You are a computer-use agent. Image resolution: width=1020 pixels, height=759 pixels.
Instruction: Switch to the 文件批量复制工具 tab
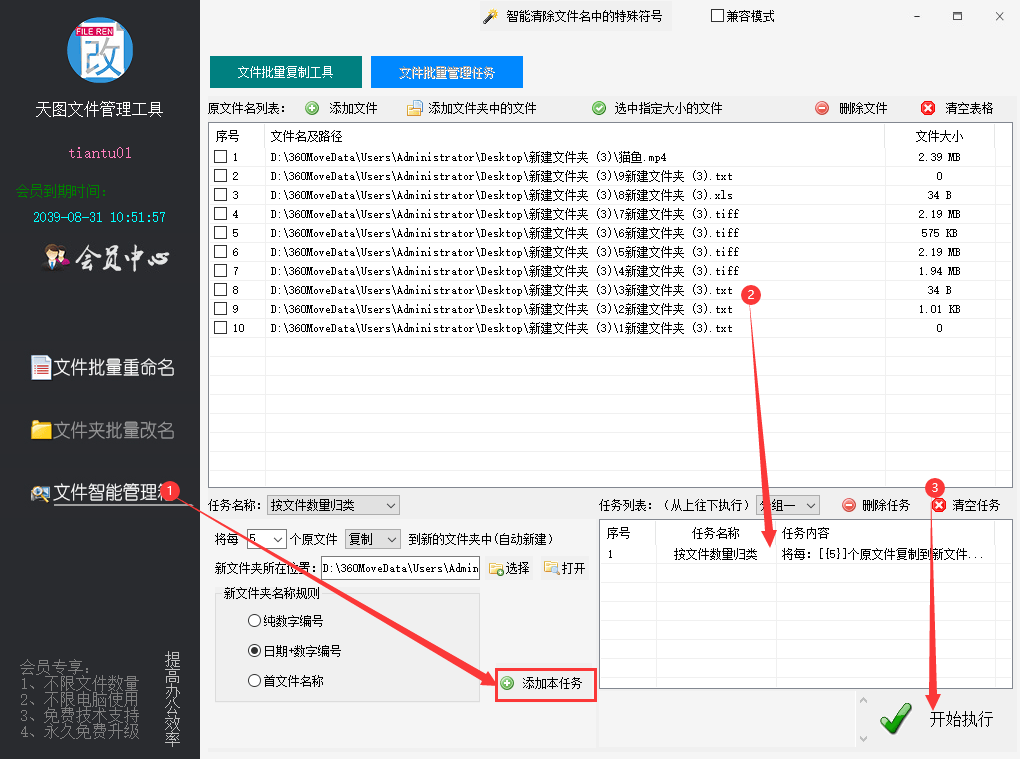[x=286, y=72]
